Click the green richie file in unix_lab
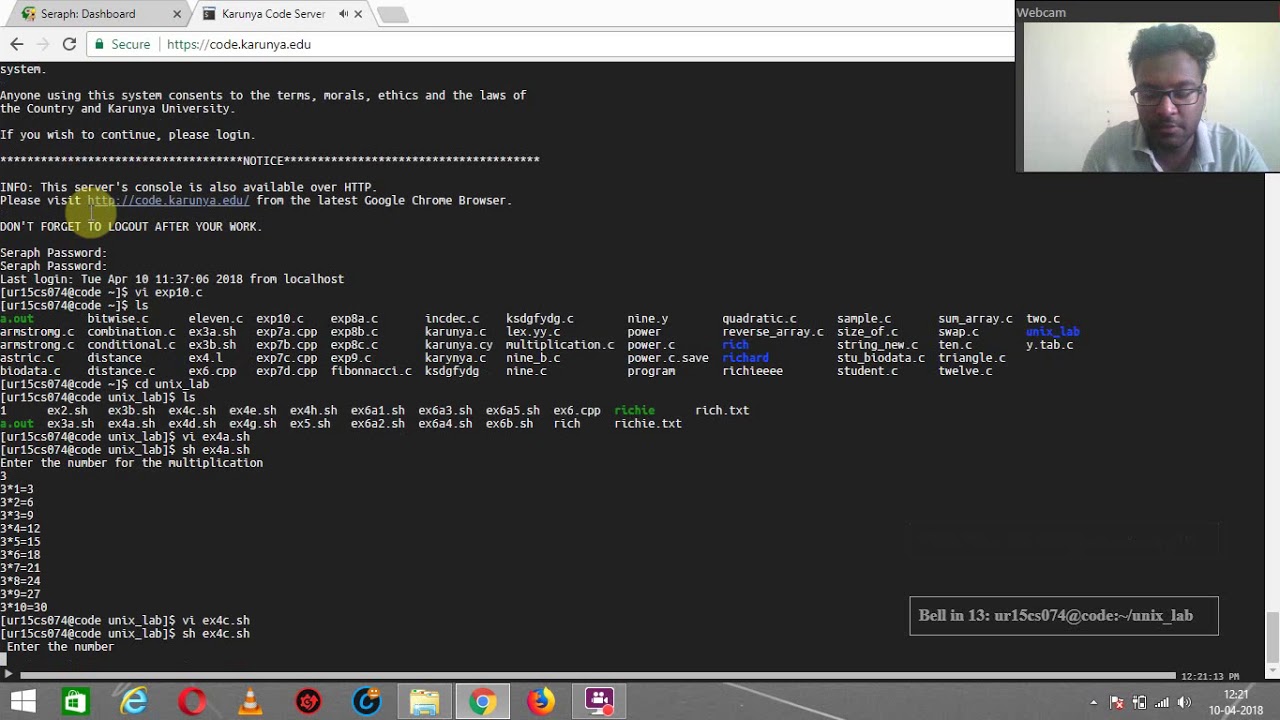The image size is (1280, 720). click(x=634, y=410)
